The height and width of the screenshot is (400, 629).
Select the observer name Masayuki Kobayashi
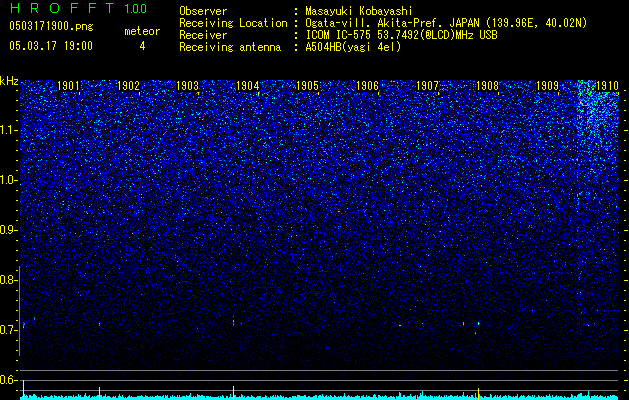click(359, 11)
